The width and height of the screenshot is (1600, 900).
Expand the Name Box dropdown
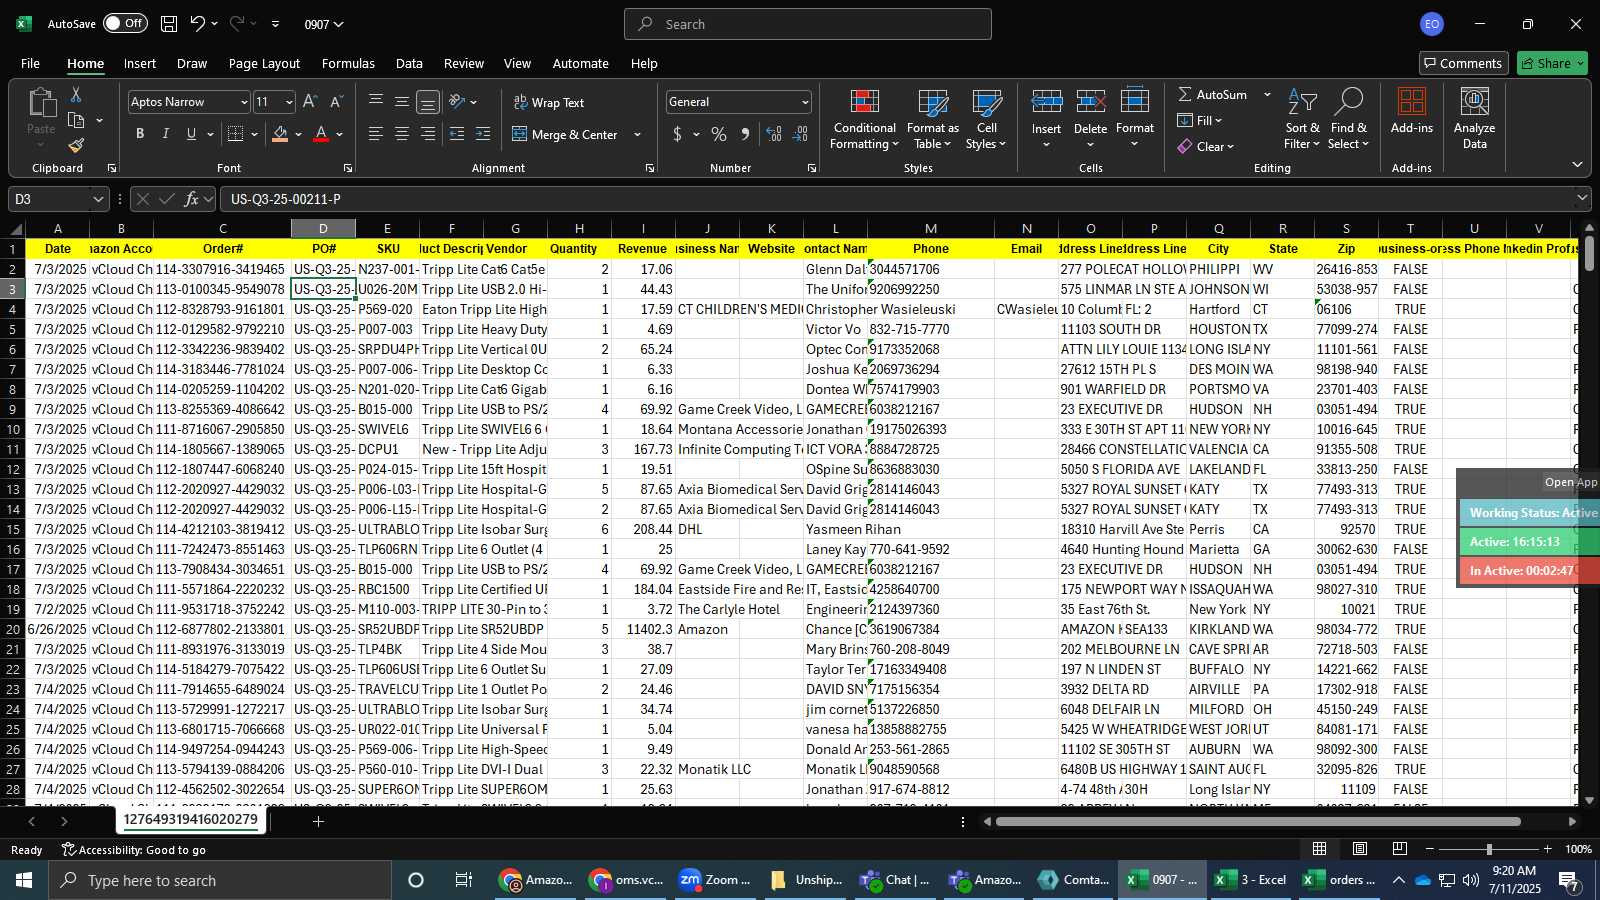tap(97, 199)
